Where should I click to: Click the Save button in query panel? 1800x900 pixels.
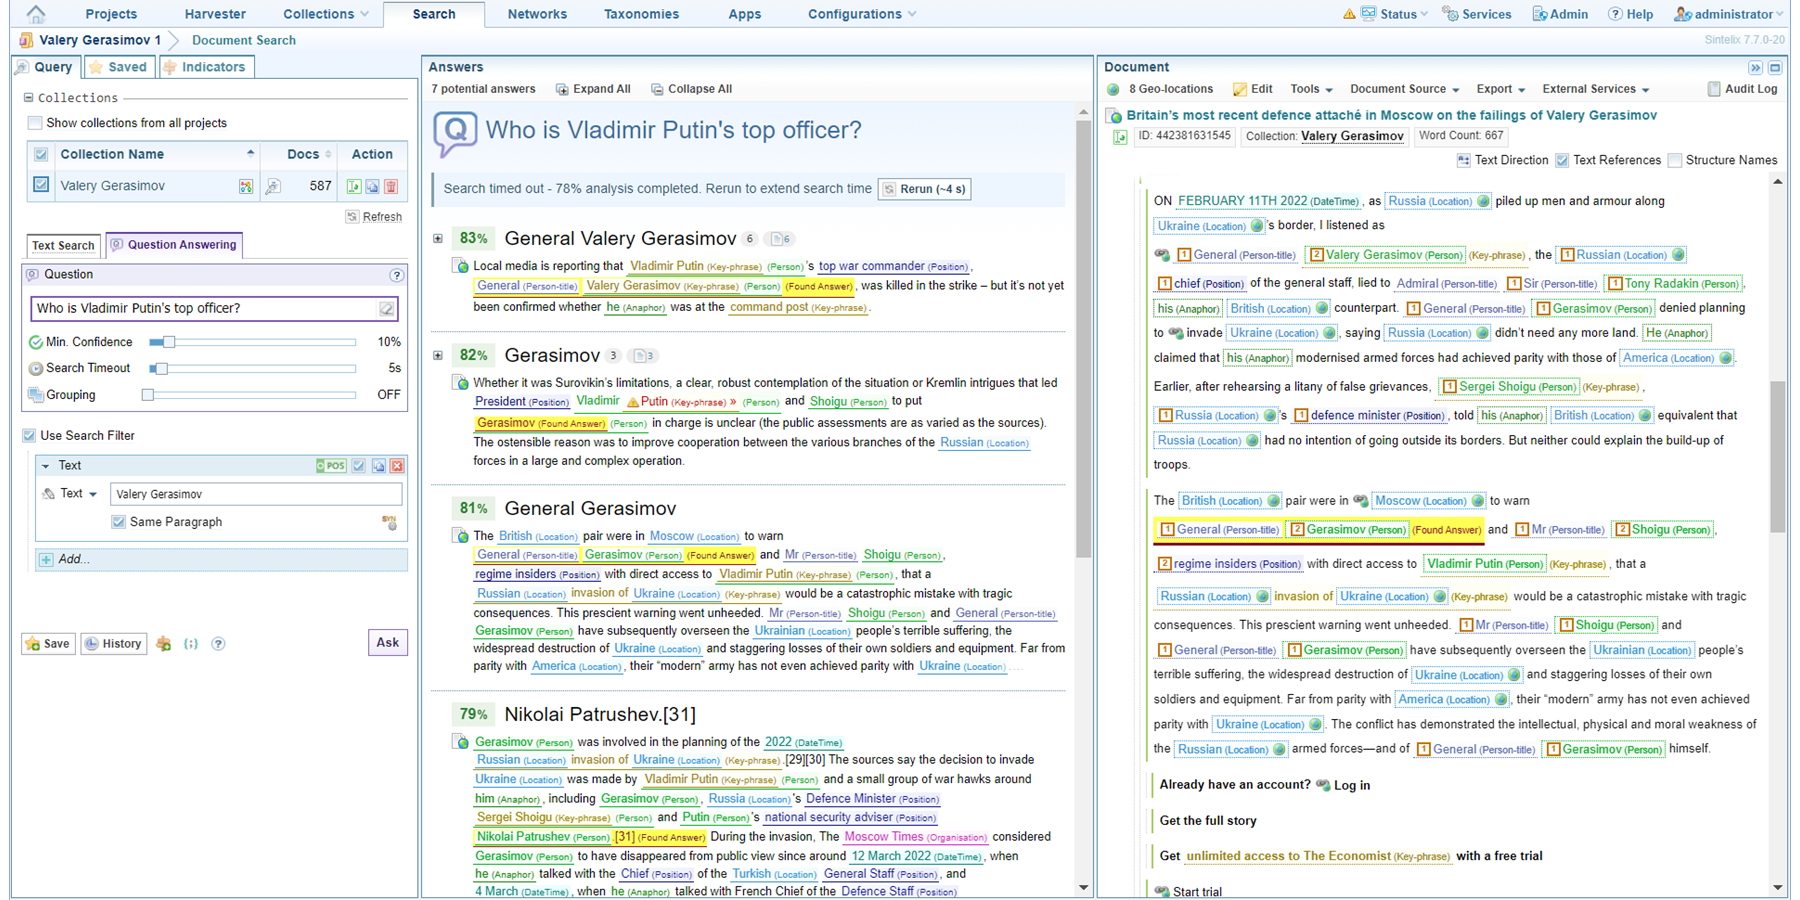(48, 644)
